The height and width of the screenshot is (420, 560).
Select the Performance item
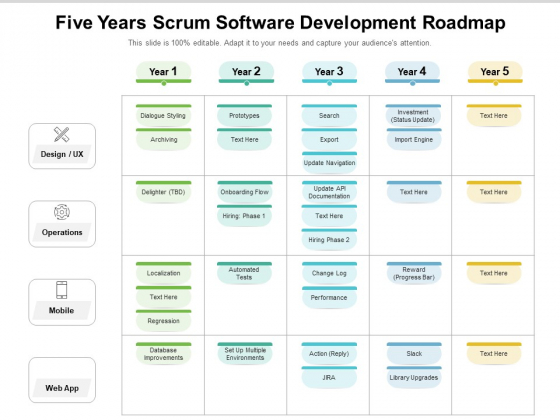click(x=329, y=297)
